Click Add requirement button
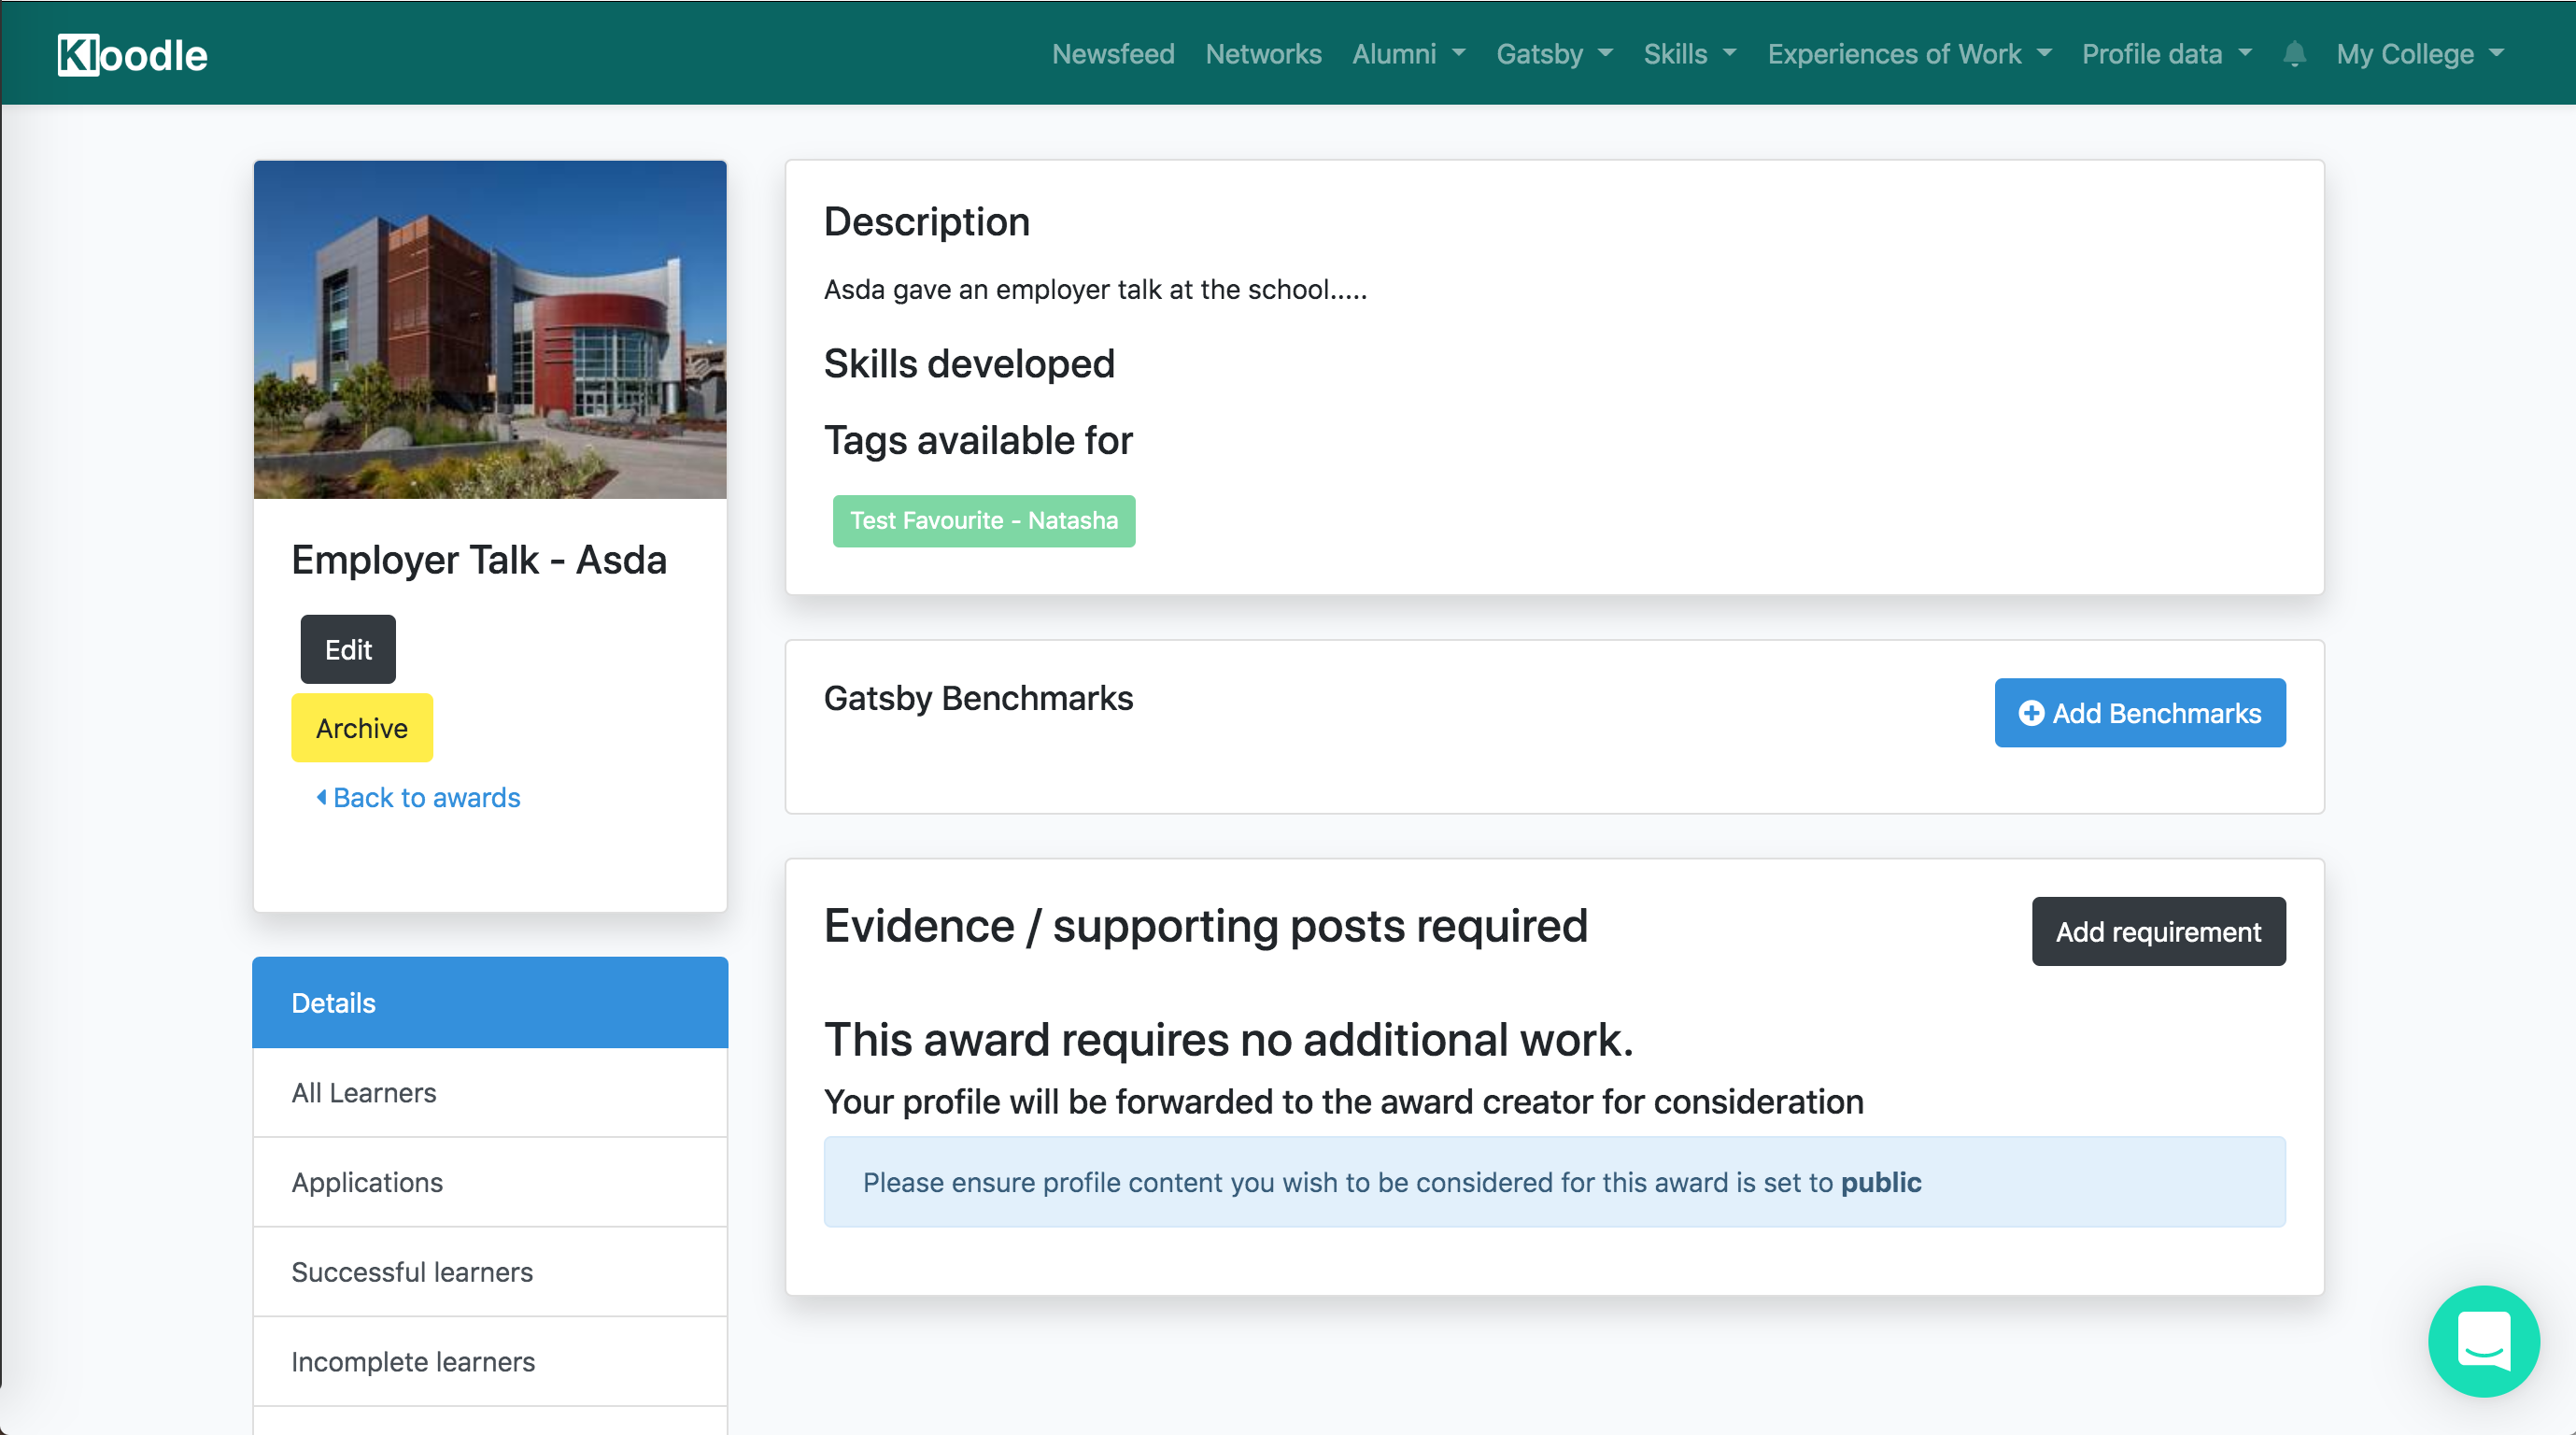The image size is (2576, 1435). click(2158, 931)
